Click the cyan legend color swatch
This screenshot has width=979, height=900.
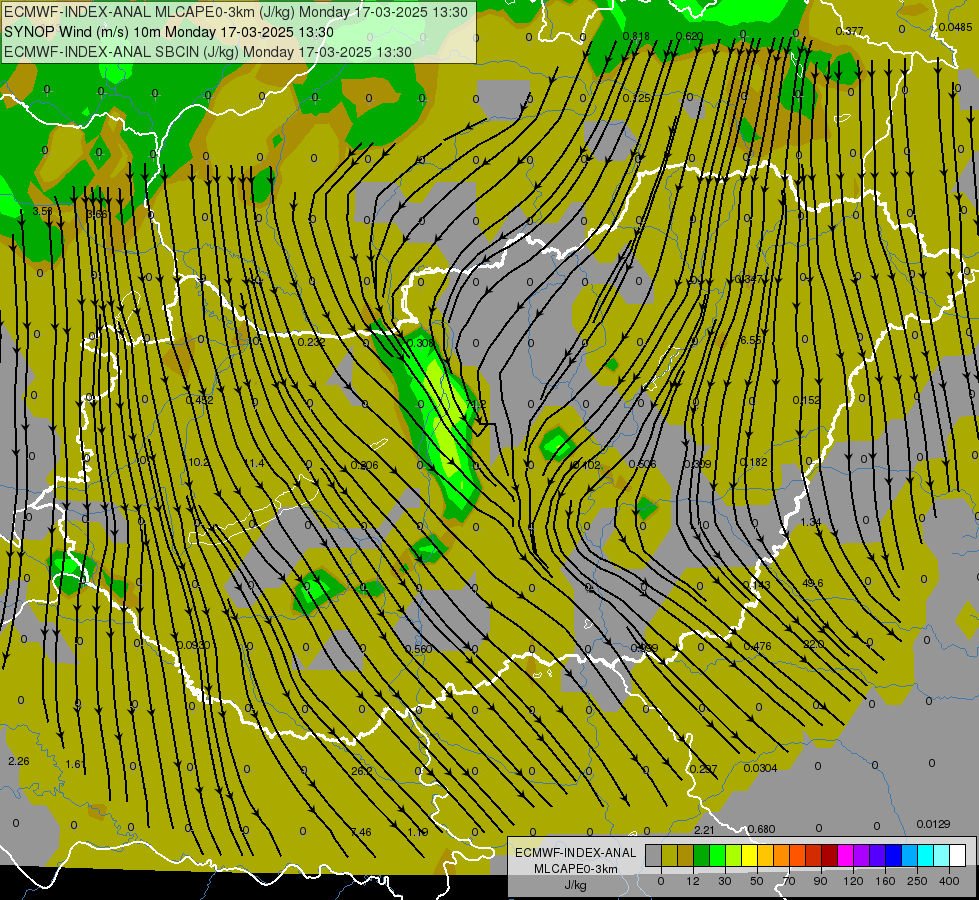(x=925, y=855)
